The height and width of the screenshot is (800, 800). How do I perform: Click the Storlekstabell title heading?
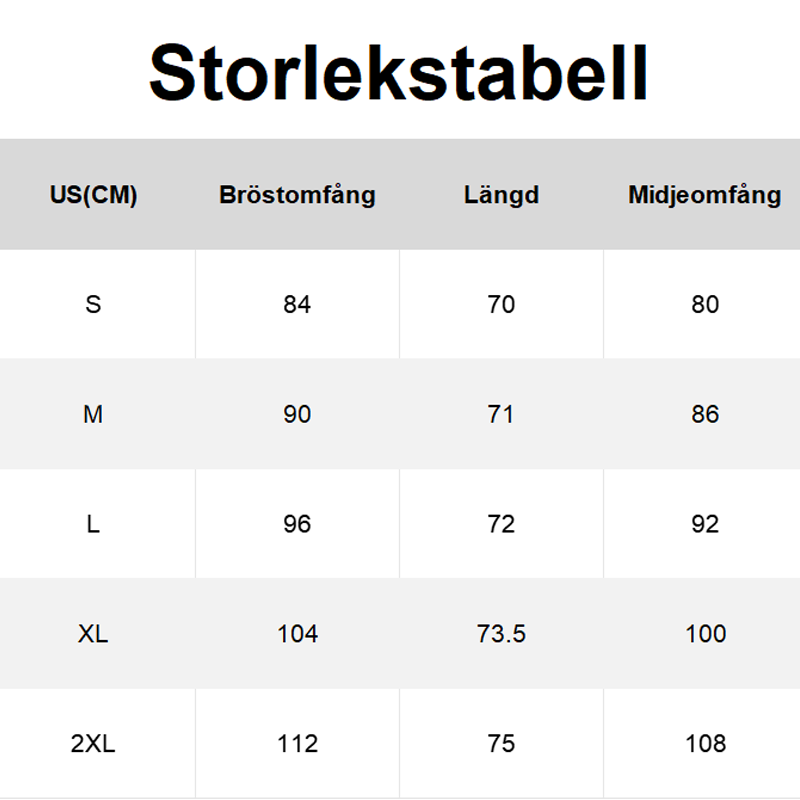click(x=399, y=72)
